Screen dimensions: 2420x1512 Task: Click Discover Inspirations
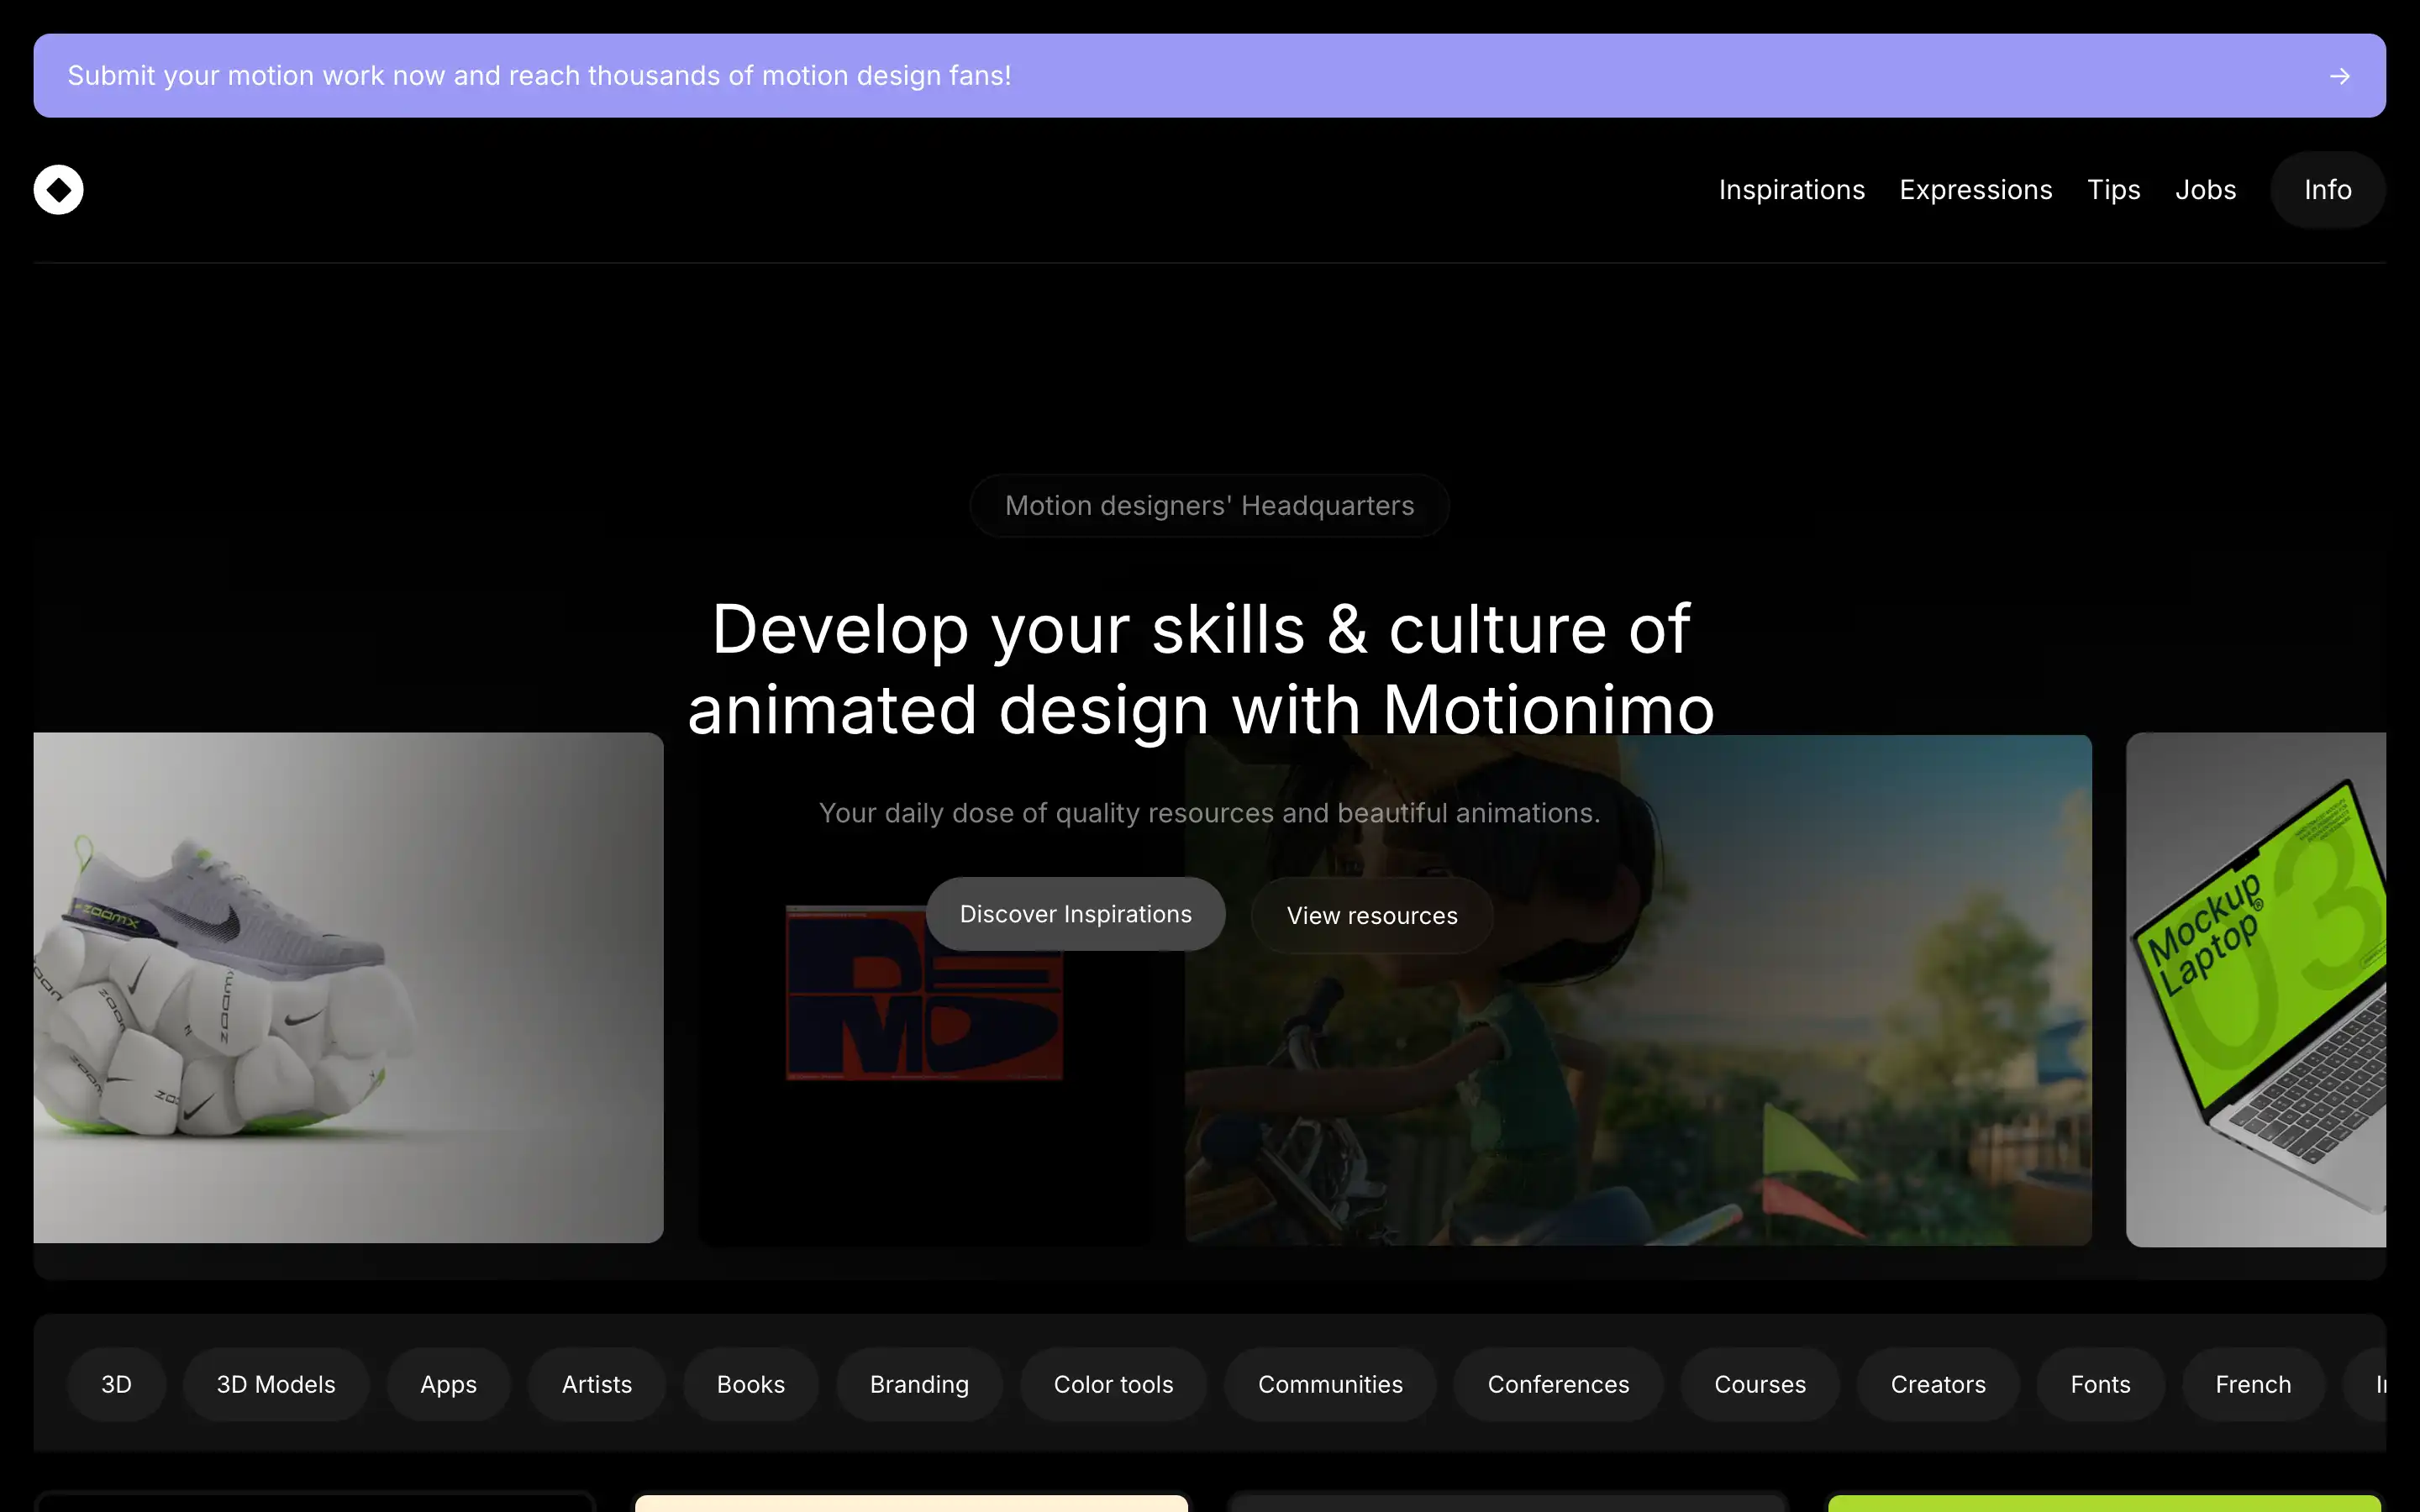coord(1075,913)
